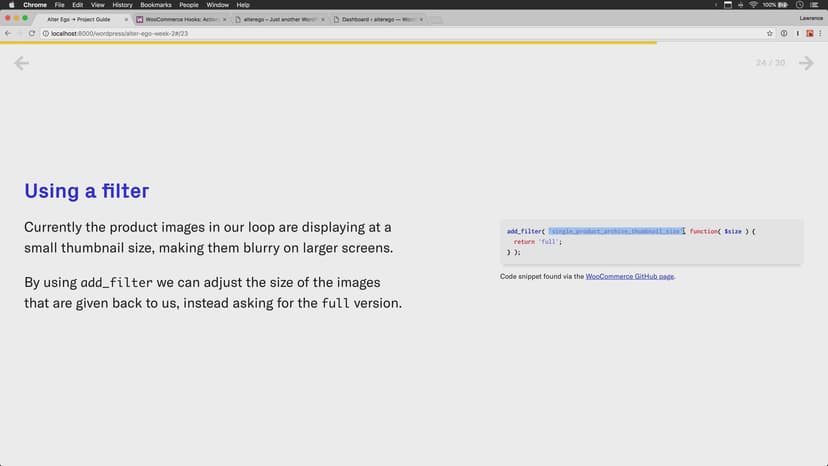Advance to next slide with right arrow
The width and height of the screenshot is (828, 466).
coord(806,63)
